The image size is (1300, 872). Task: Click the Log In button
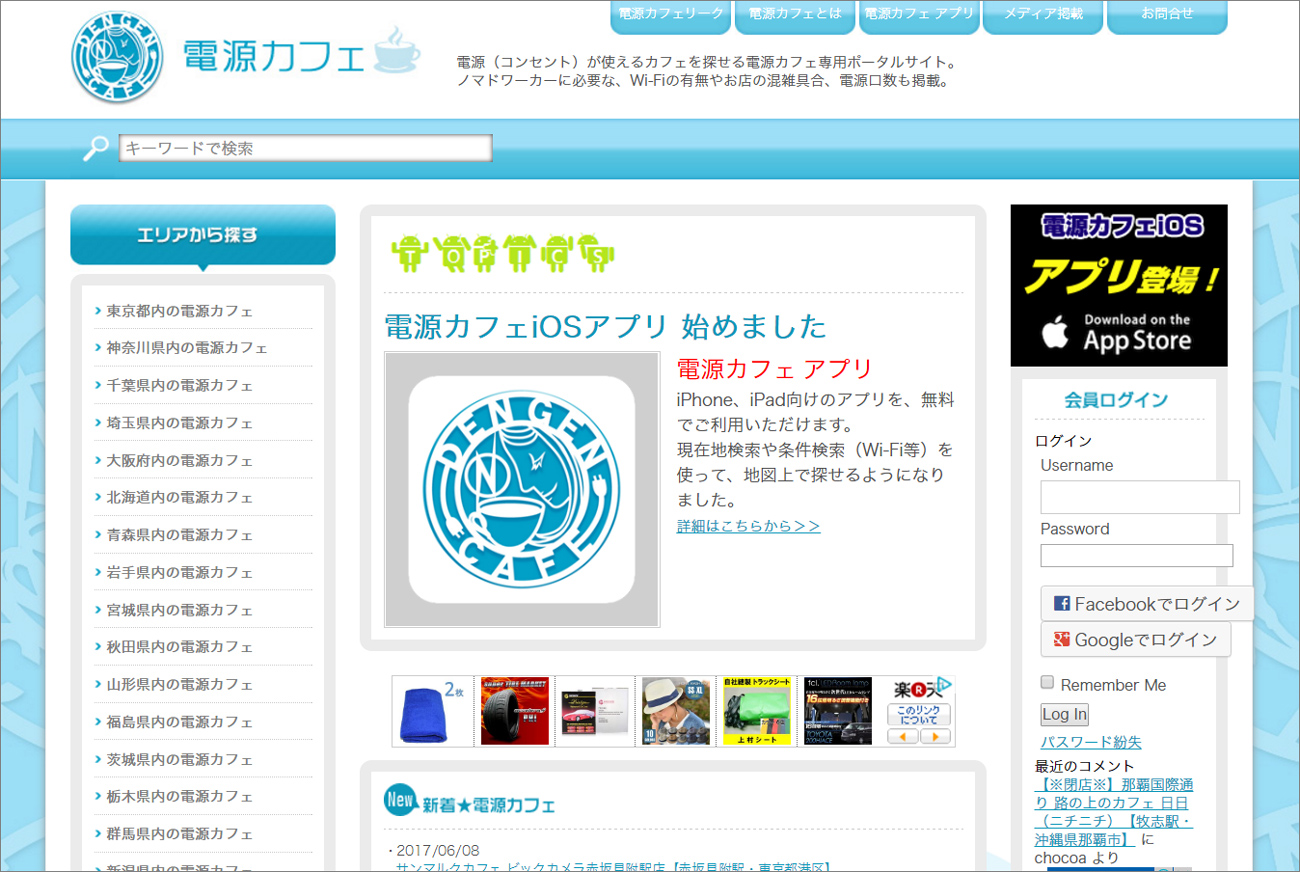pyautogui.click(x=1064, y=714)
